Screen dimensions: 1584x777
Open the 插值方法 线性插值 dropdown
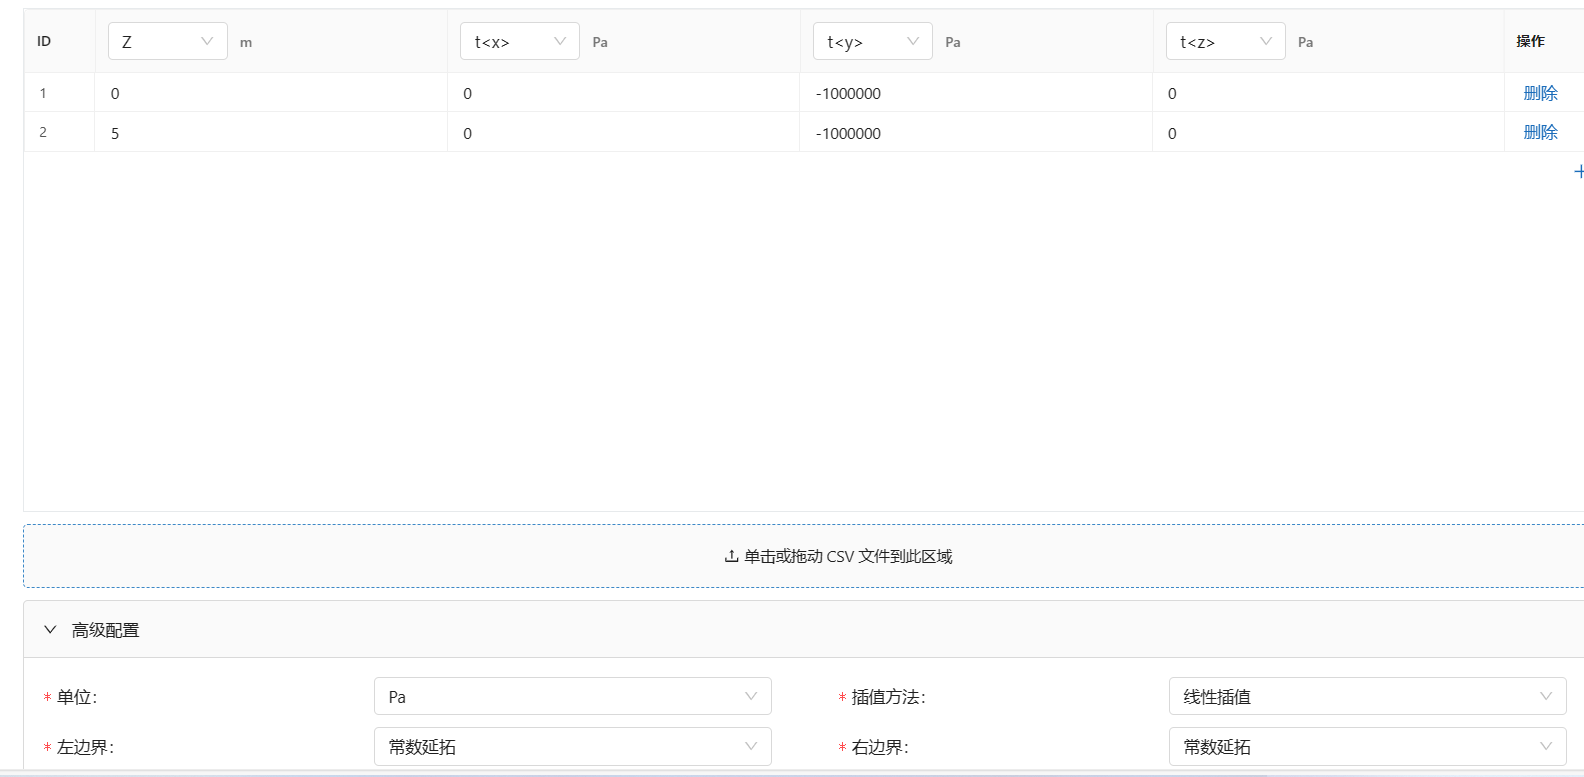[1368, 696]
